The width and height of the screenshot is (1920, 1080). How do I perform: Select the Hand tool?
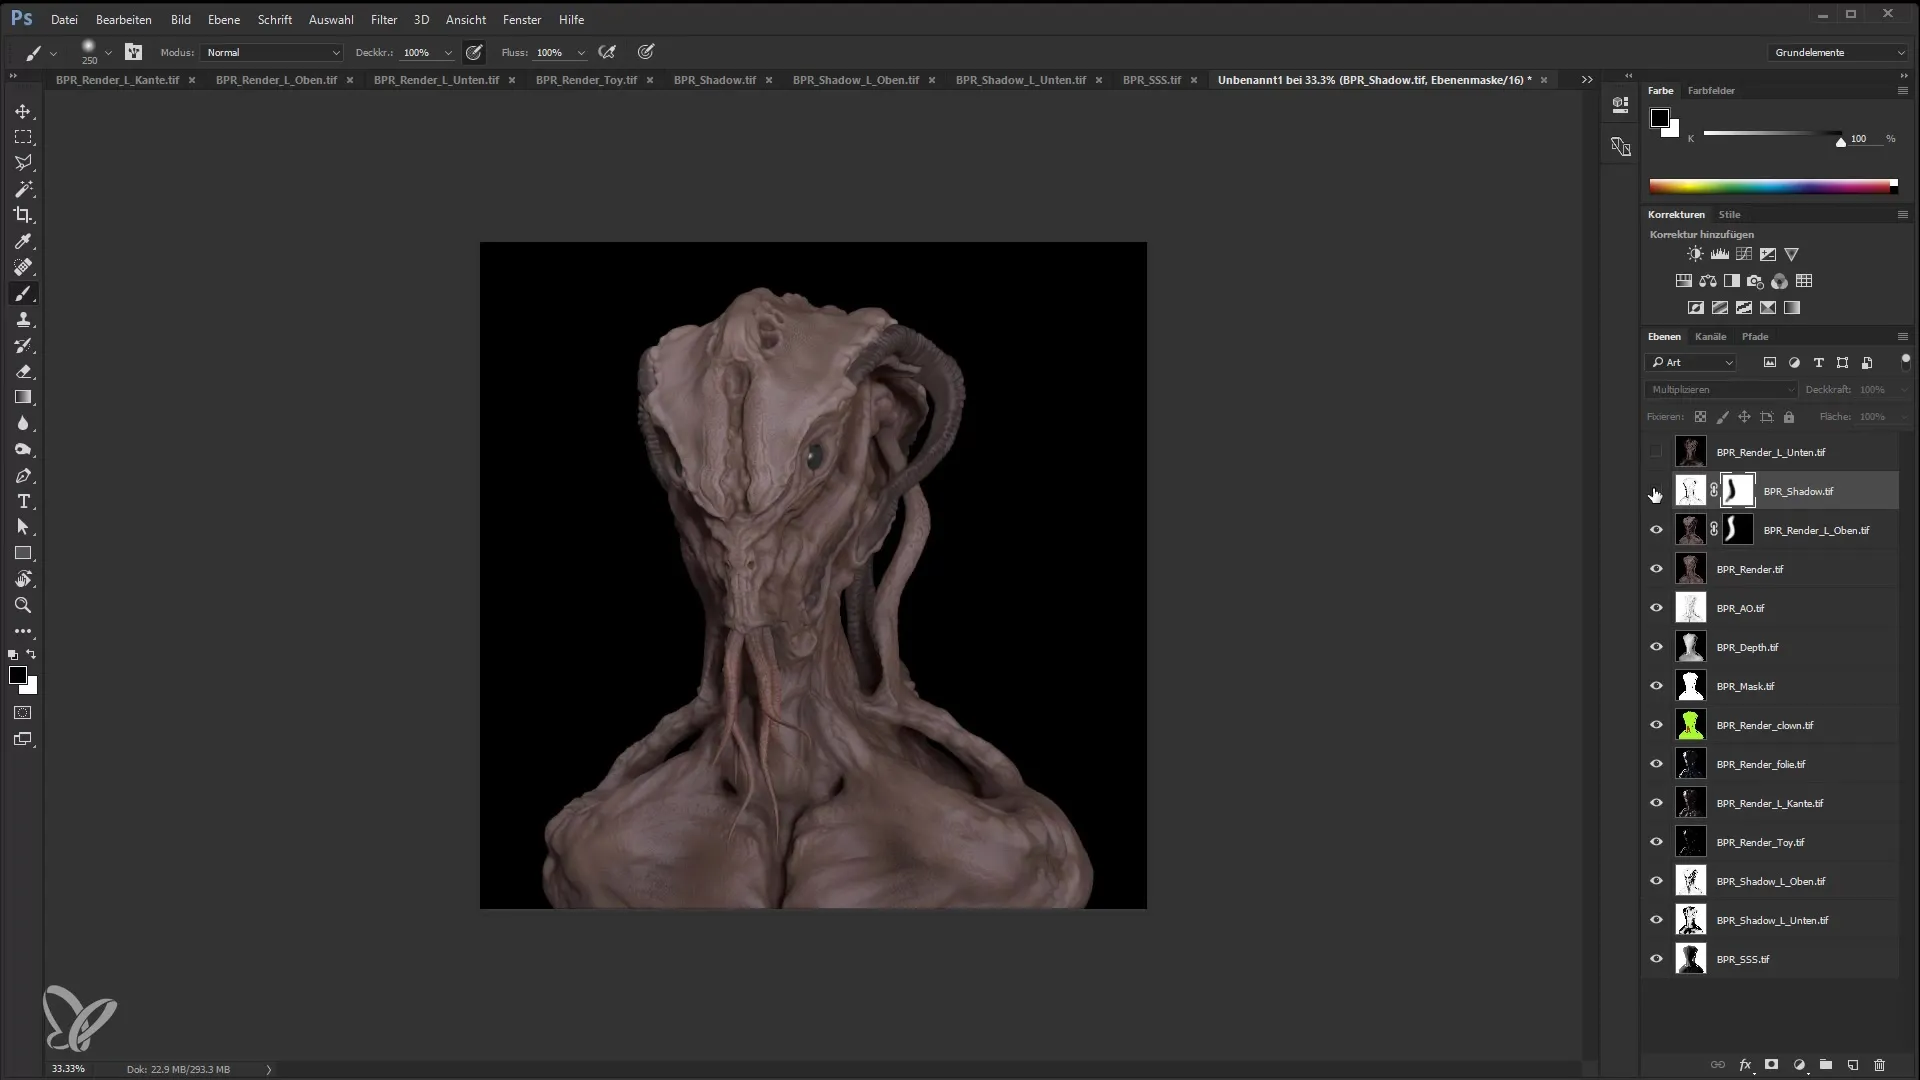(x=23, y=579)
